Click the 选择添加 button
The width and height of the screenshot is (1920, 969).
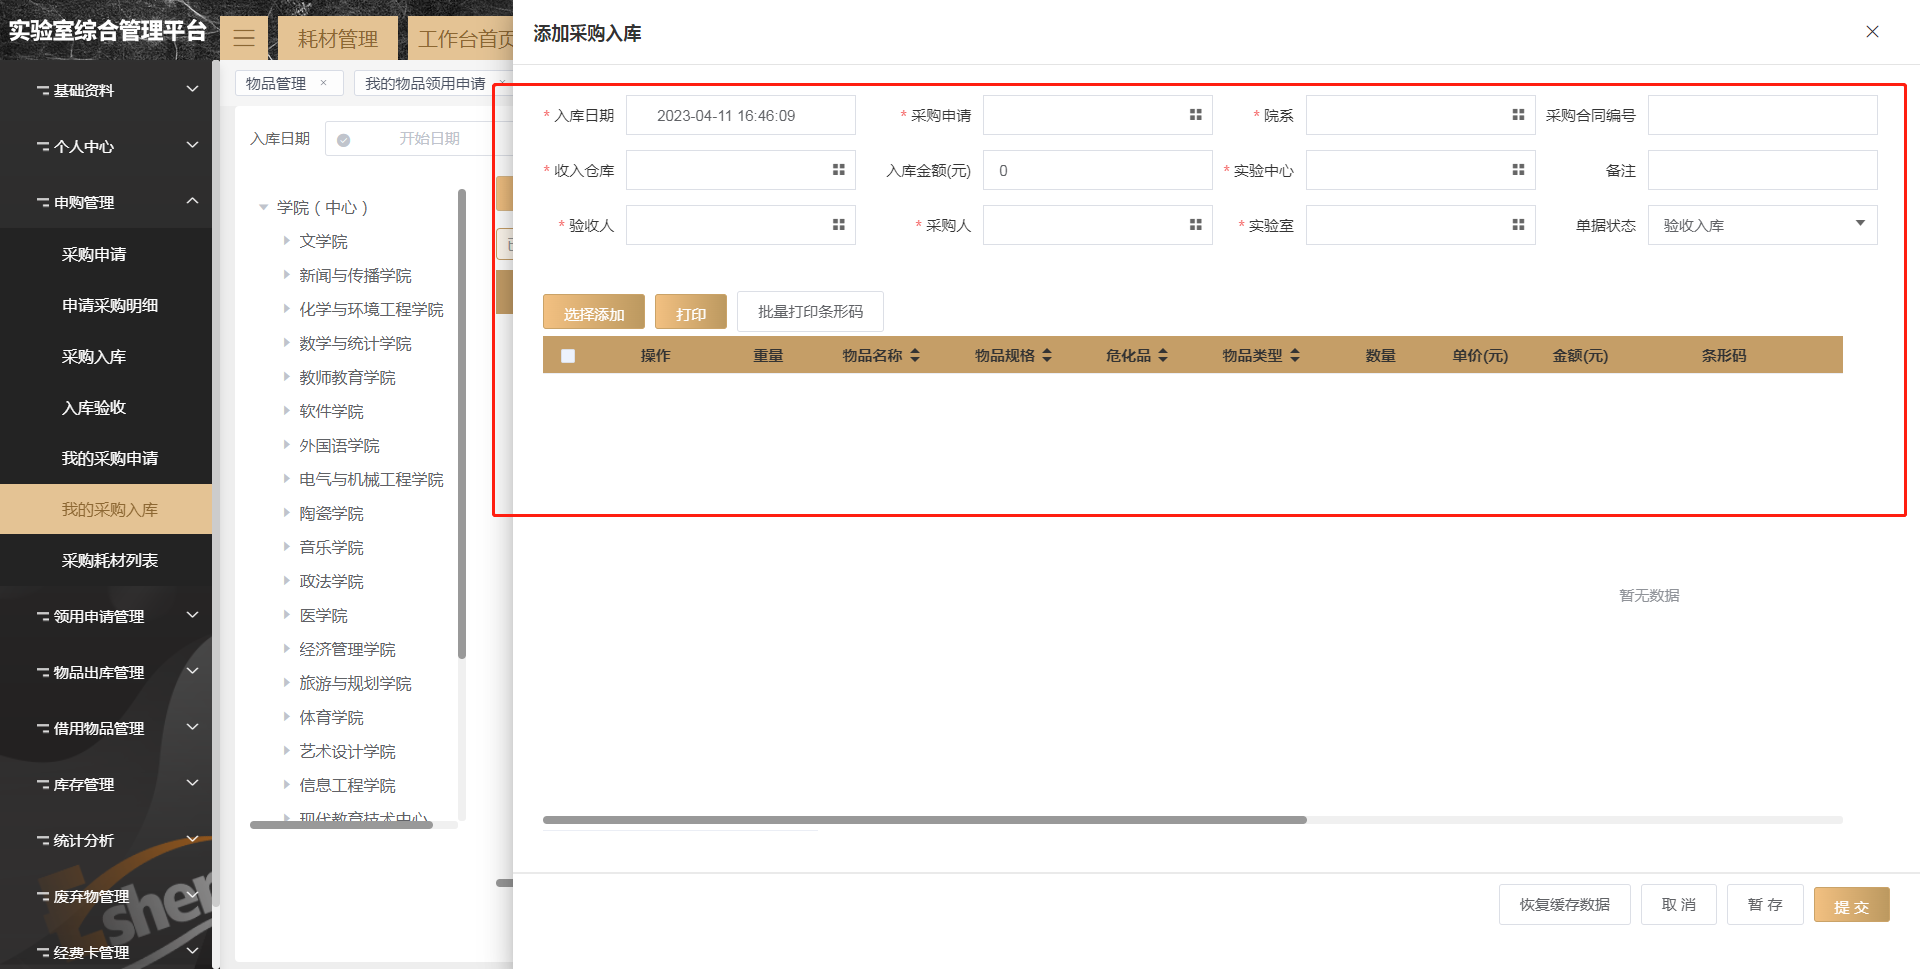[x=593, y=312]
